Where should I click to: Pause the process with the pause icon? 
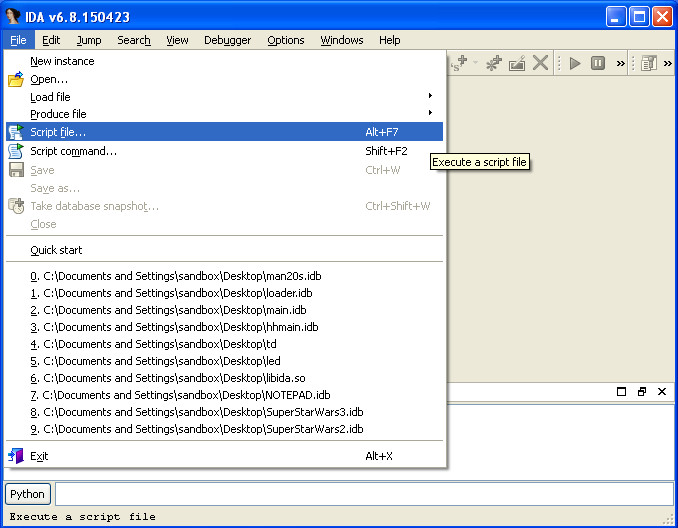598,63
